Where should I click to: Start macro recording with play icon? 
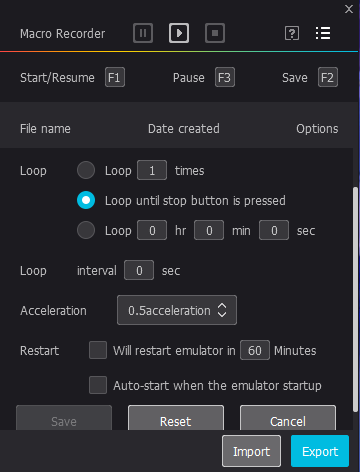pos(179,33)
